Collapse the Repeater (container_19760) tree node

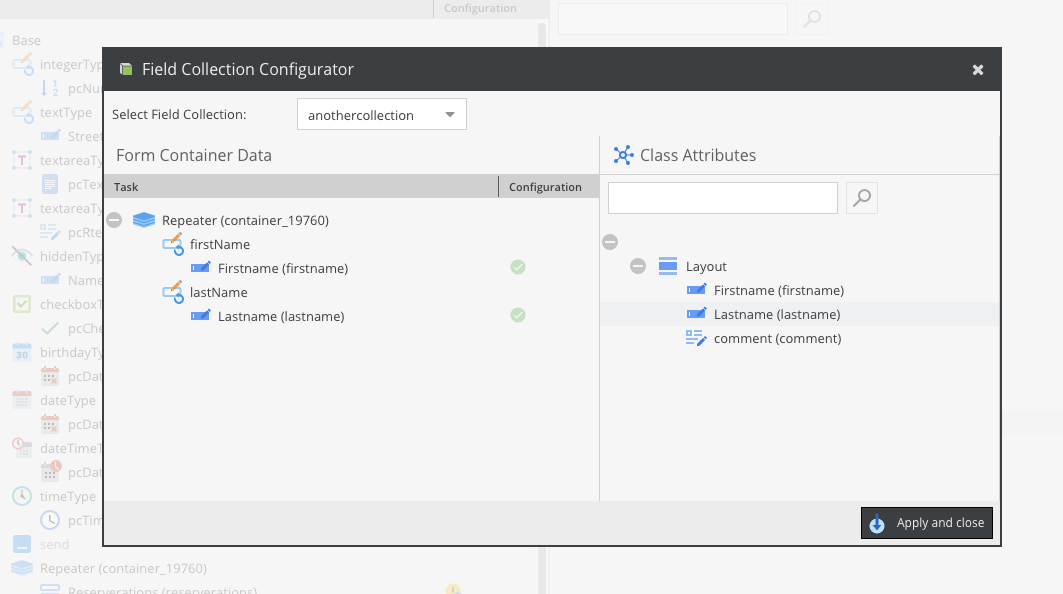114,219
